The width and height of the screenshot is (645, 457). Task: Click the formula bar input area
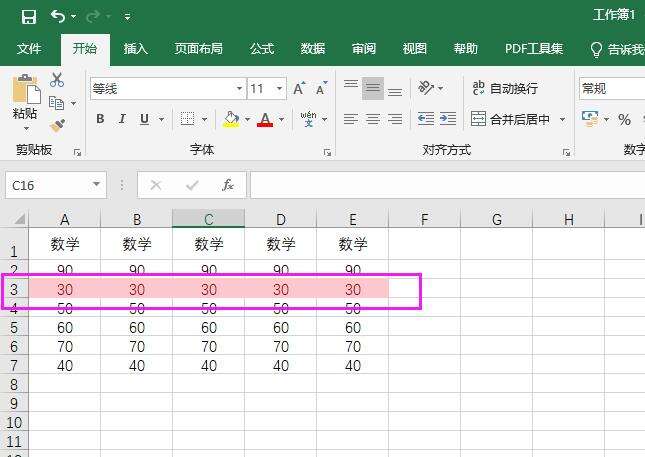pos(448,185)
